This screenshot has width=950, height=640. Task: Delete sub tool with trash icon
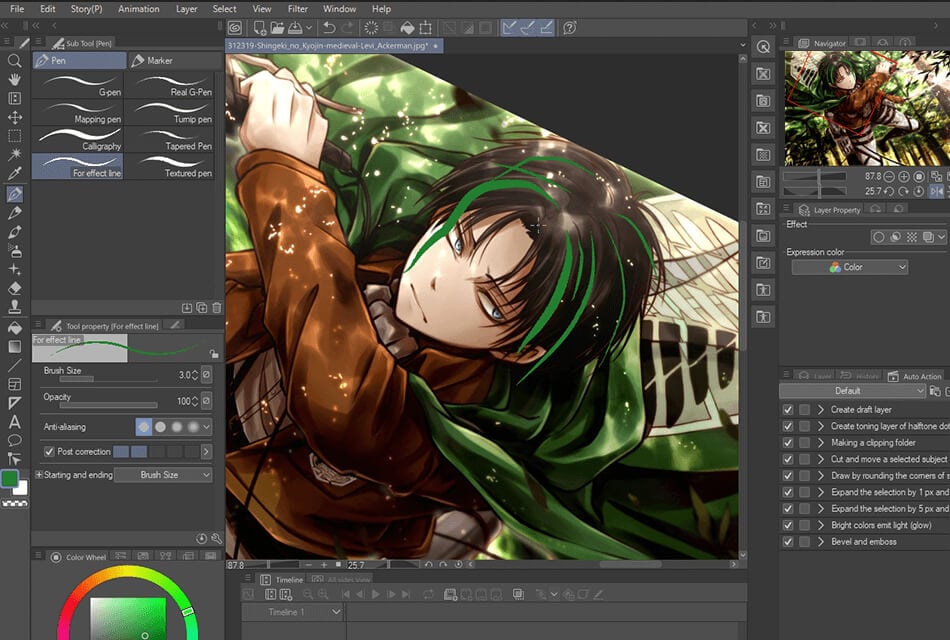[x=217, y=308]
